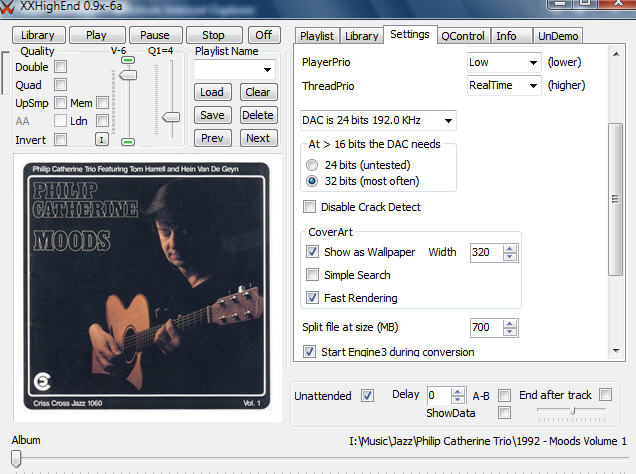Click slider handle under End after track
Screen dimensions: 636x474
(x=573, y=411)
